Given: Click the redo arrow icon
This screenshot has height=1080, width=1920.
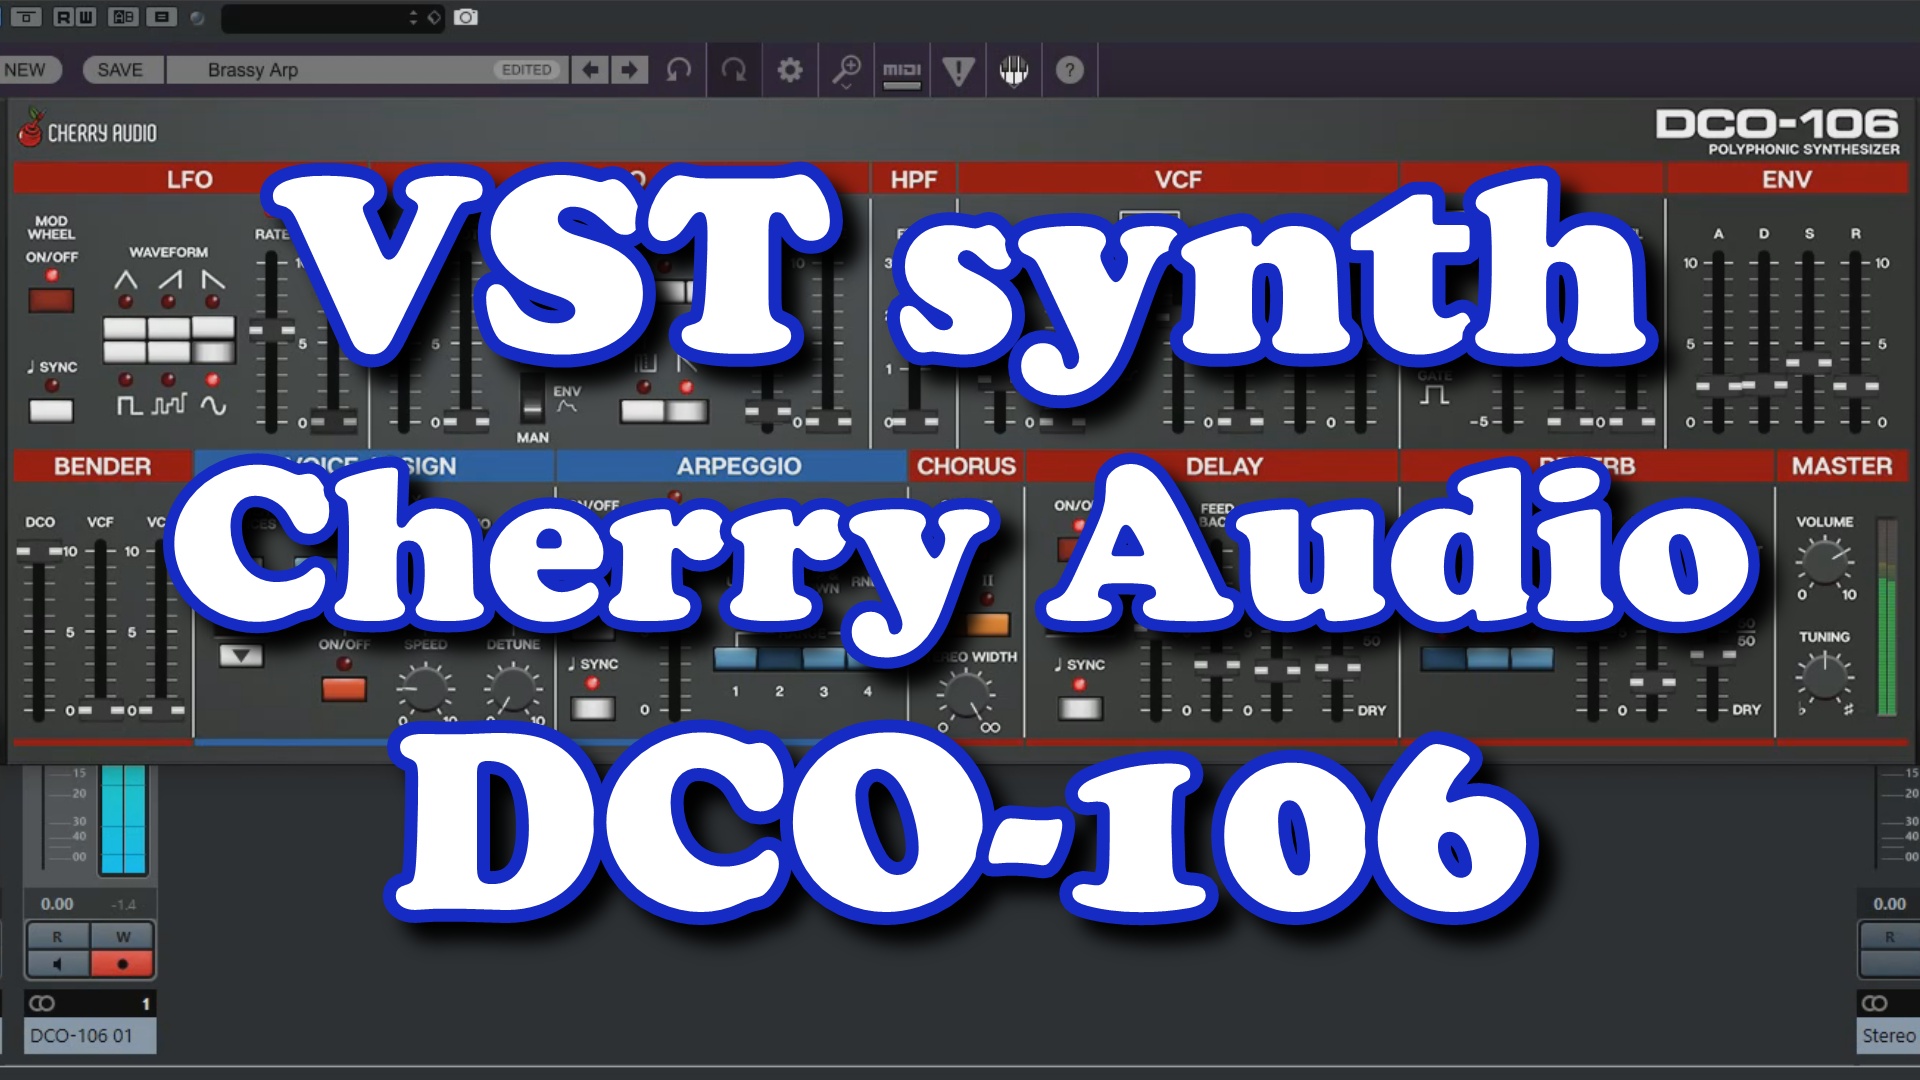Looking at the screenshot, I should pyautogui.click(x=734, y=70).
